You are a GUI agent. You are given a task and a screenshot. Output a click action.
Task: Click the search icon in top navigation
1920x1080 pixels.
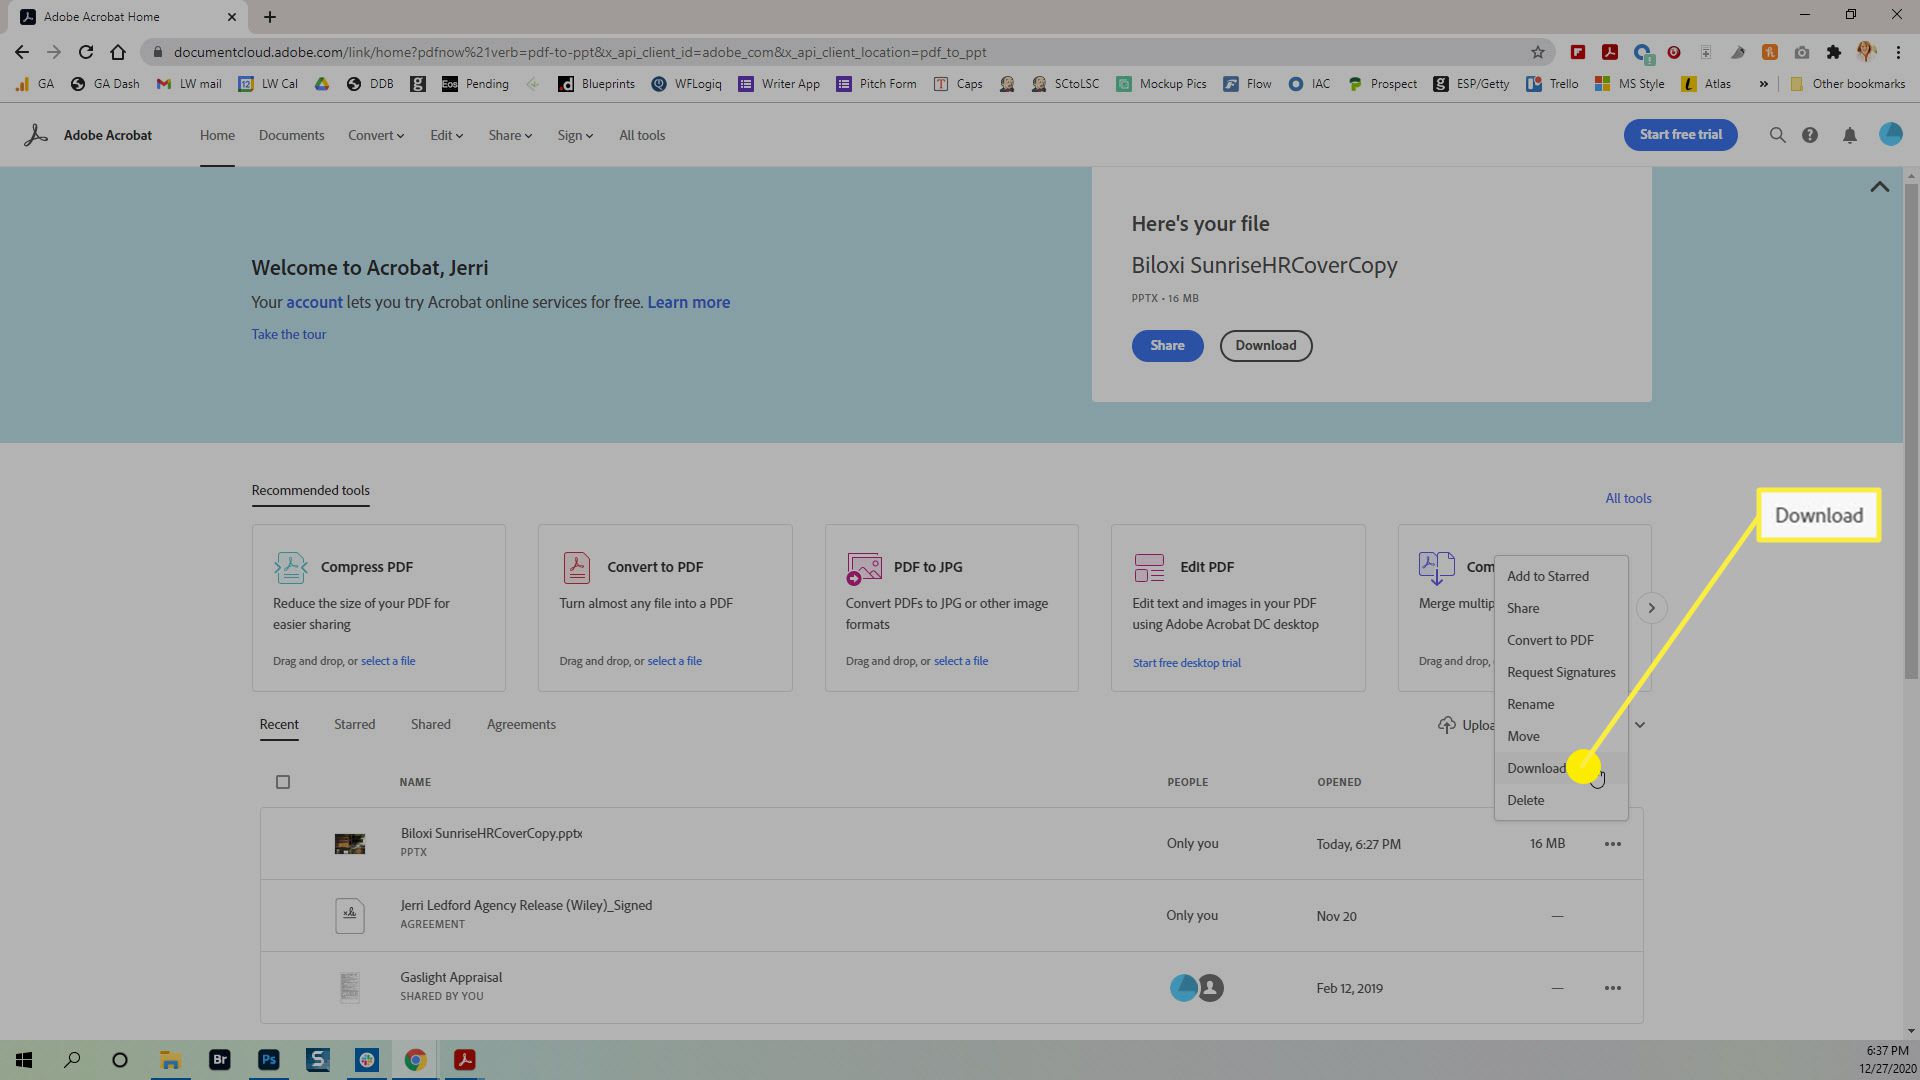pyautogui.click(x=1776, y=135)
